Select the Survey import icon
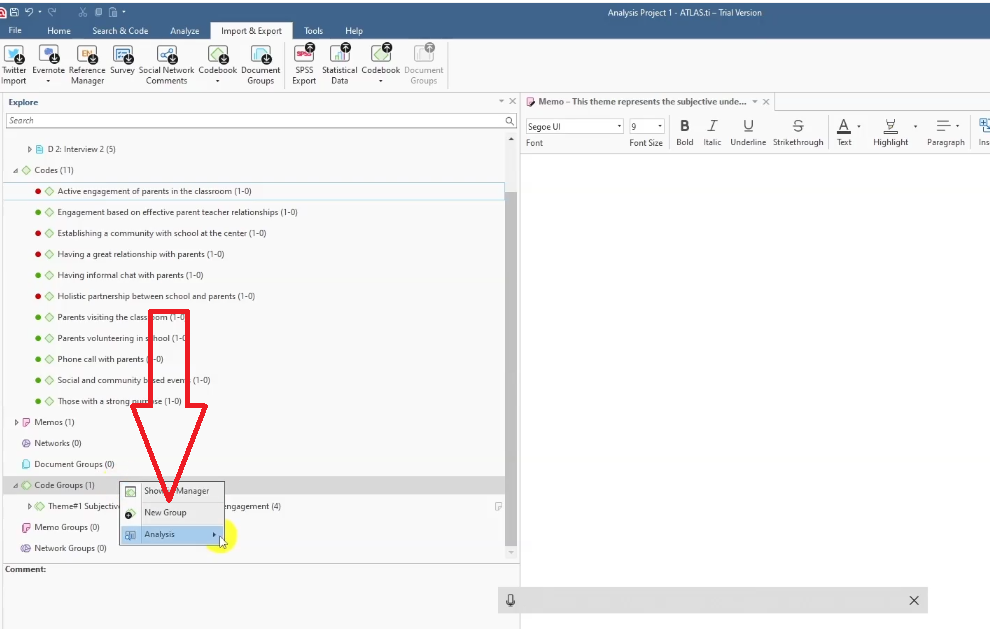Image resolution: width=990 pixels, height=629 pixels. [122, 56]
